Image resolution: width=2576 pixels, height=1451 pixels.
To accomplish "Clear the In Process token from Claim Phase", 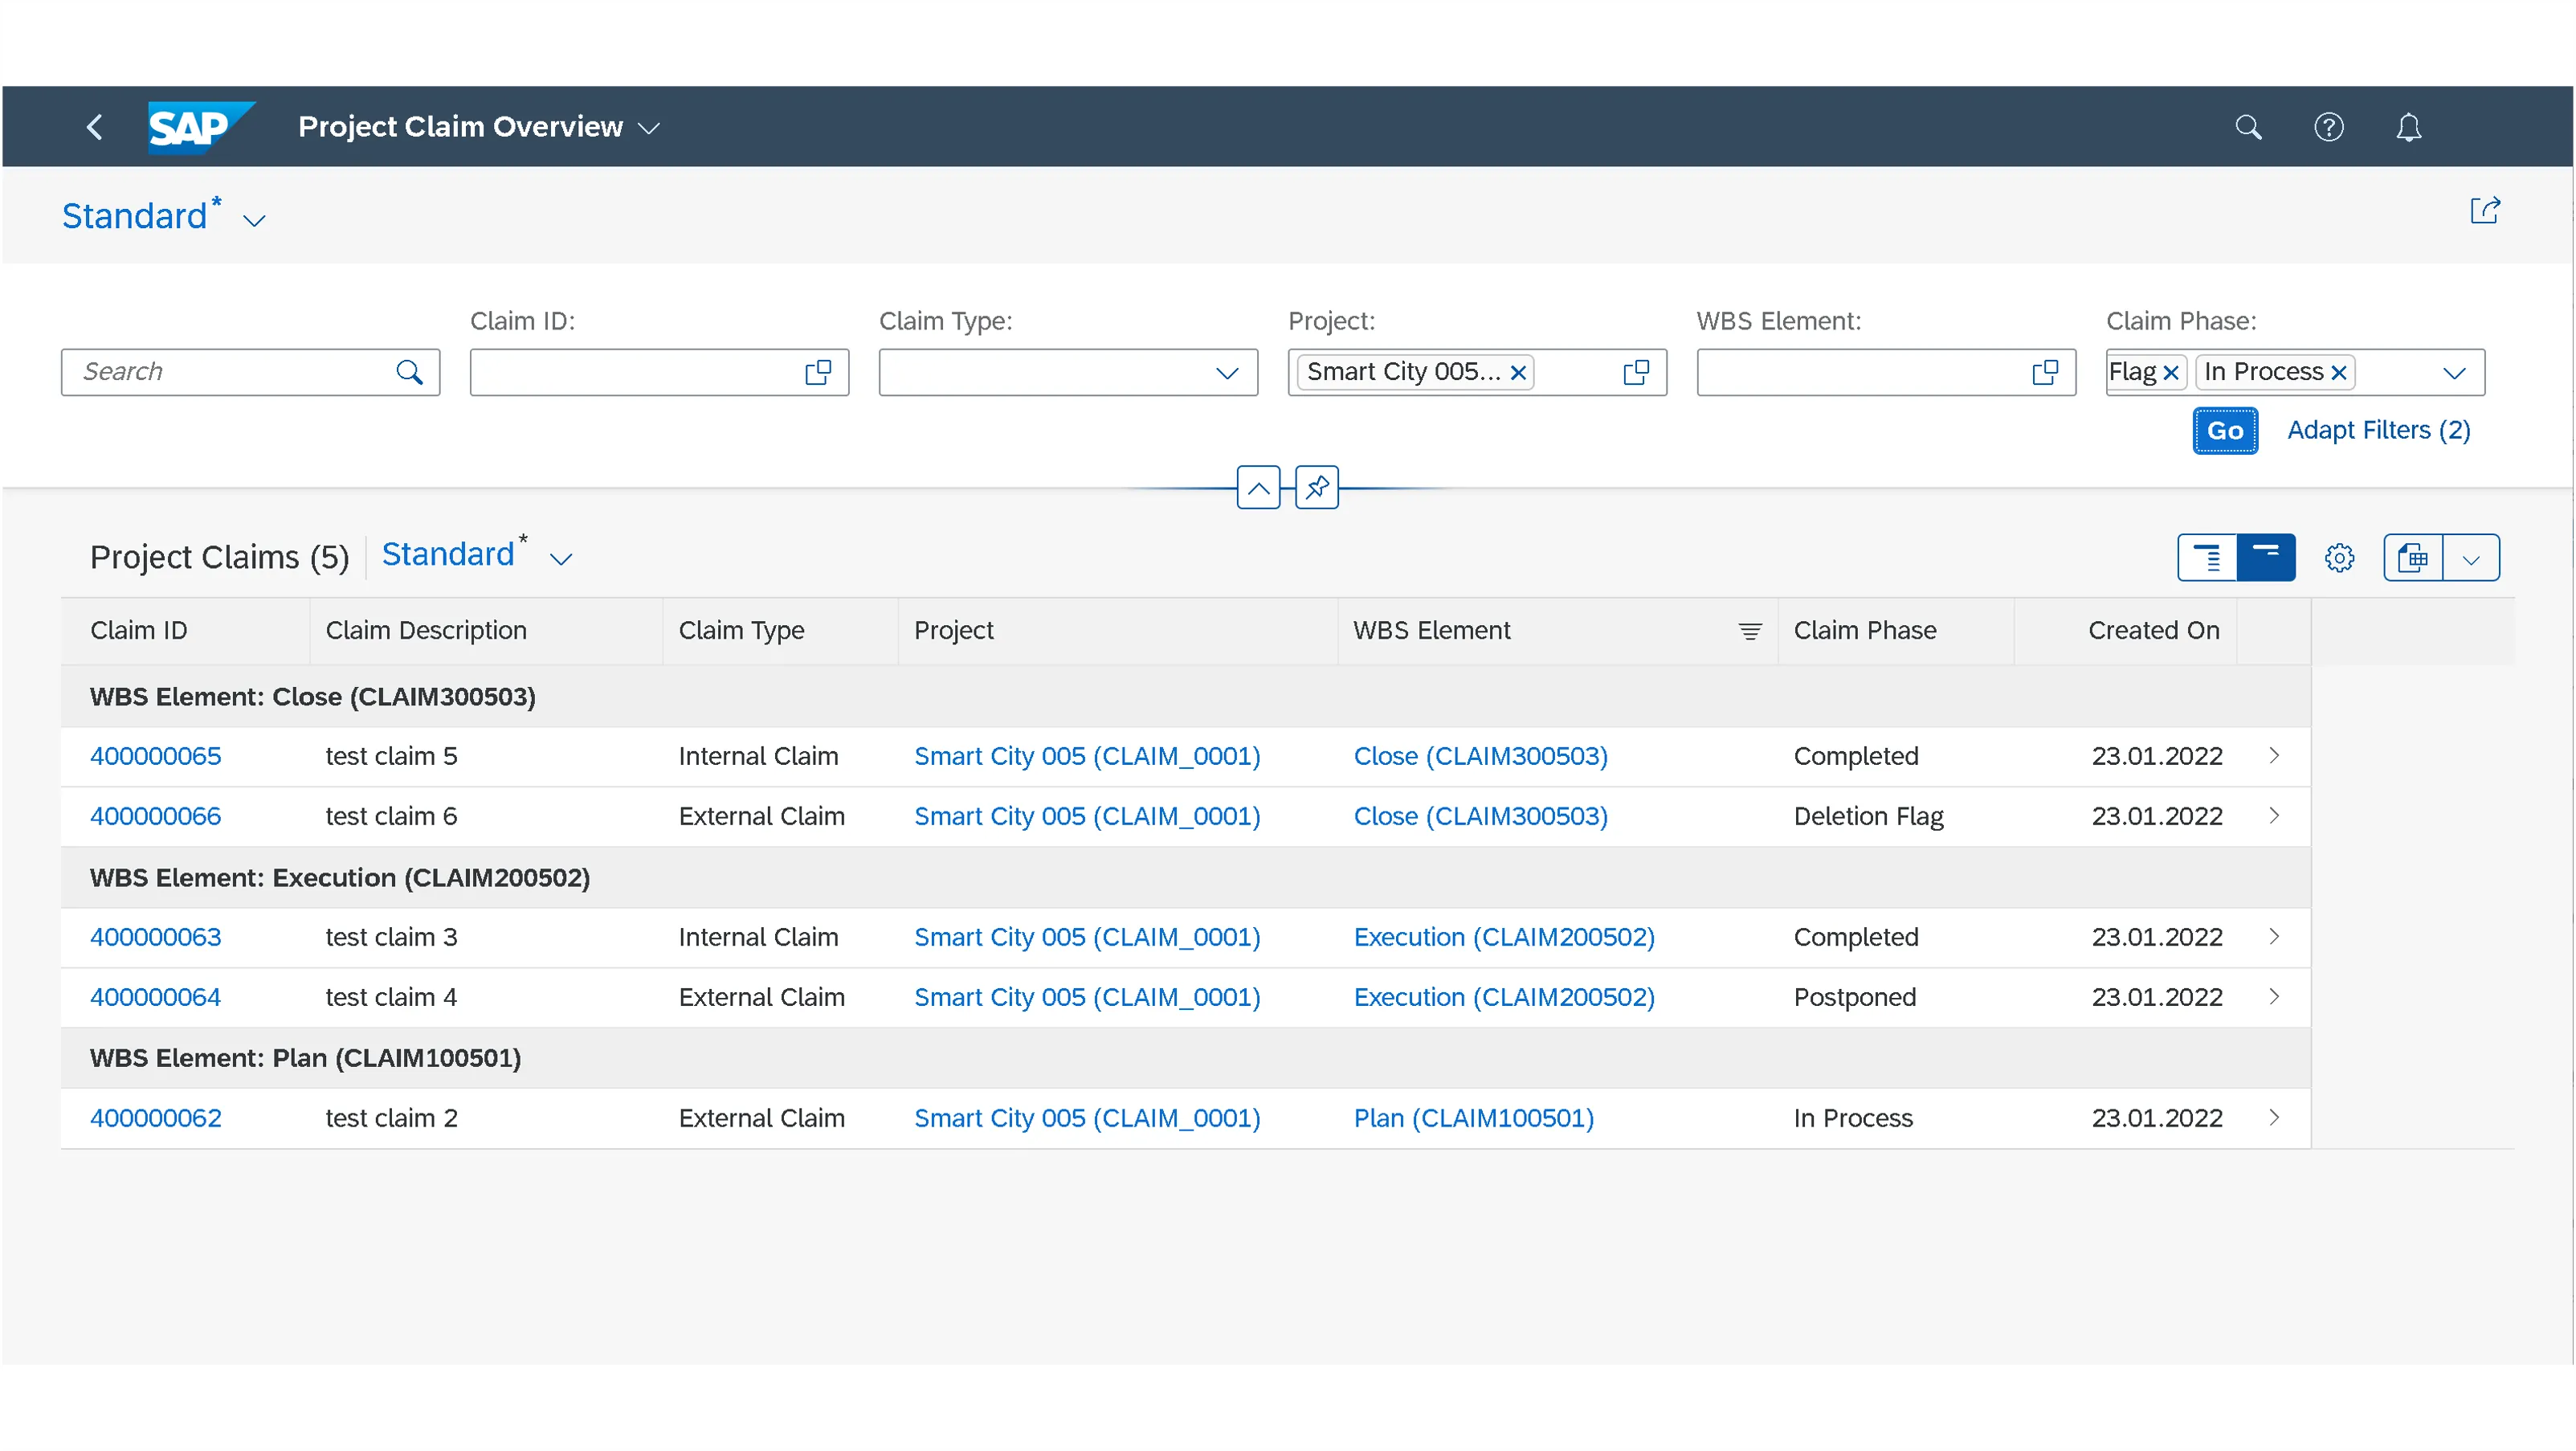I will (x=2340, y=371).
